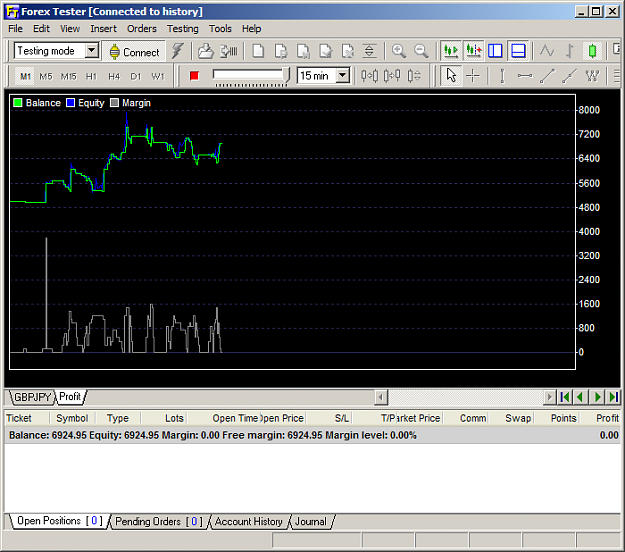Open the Insert menu
The image size is (625, 552).
click(103, 29)
